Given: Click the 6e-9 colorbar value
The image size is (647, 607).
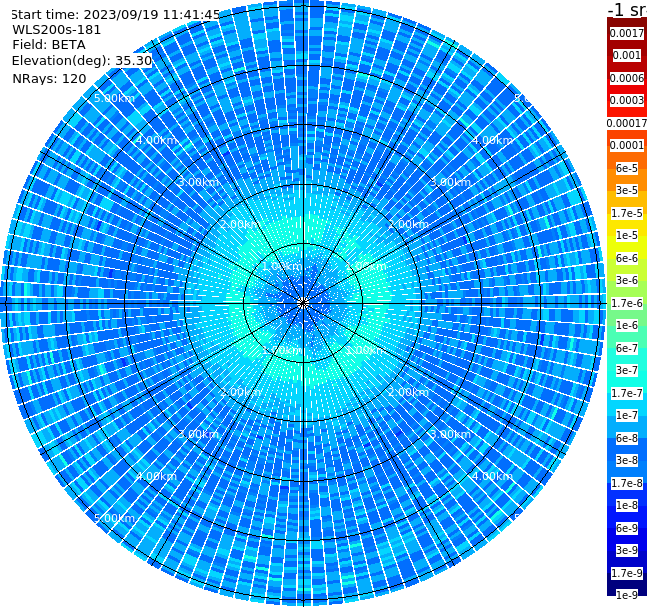Looking at the screenshot, I should pyautogui.click(x=627, y=528).
